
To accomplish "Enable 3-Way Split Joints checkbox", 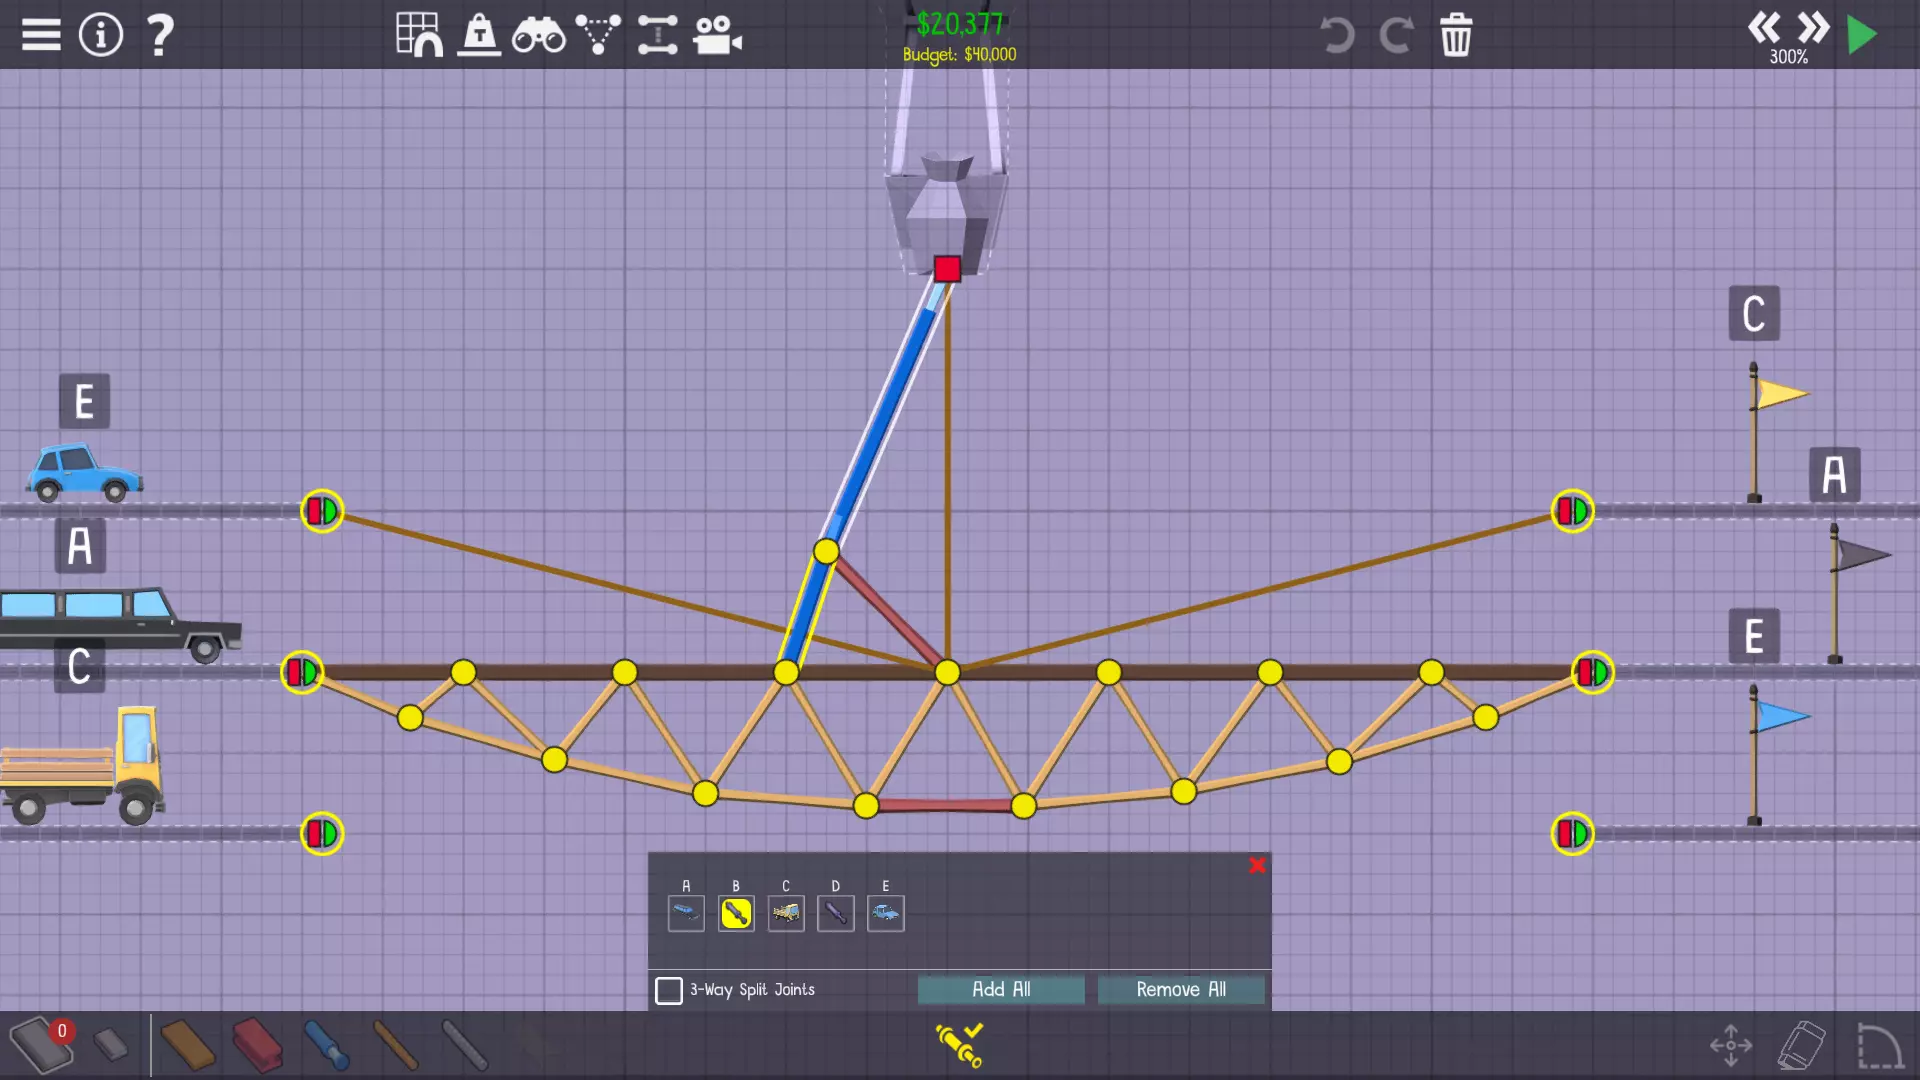I will point(669,990).
